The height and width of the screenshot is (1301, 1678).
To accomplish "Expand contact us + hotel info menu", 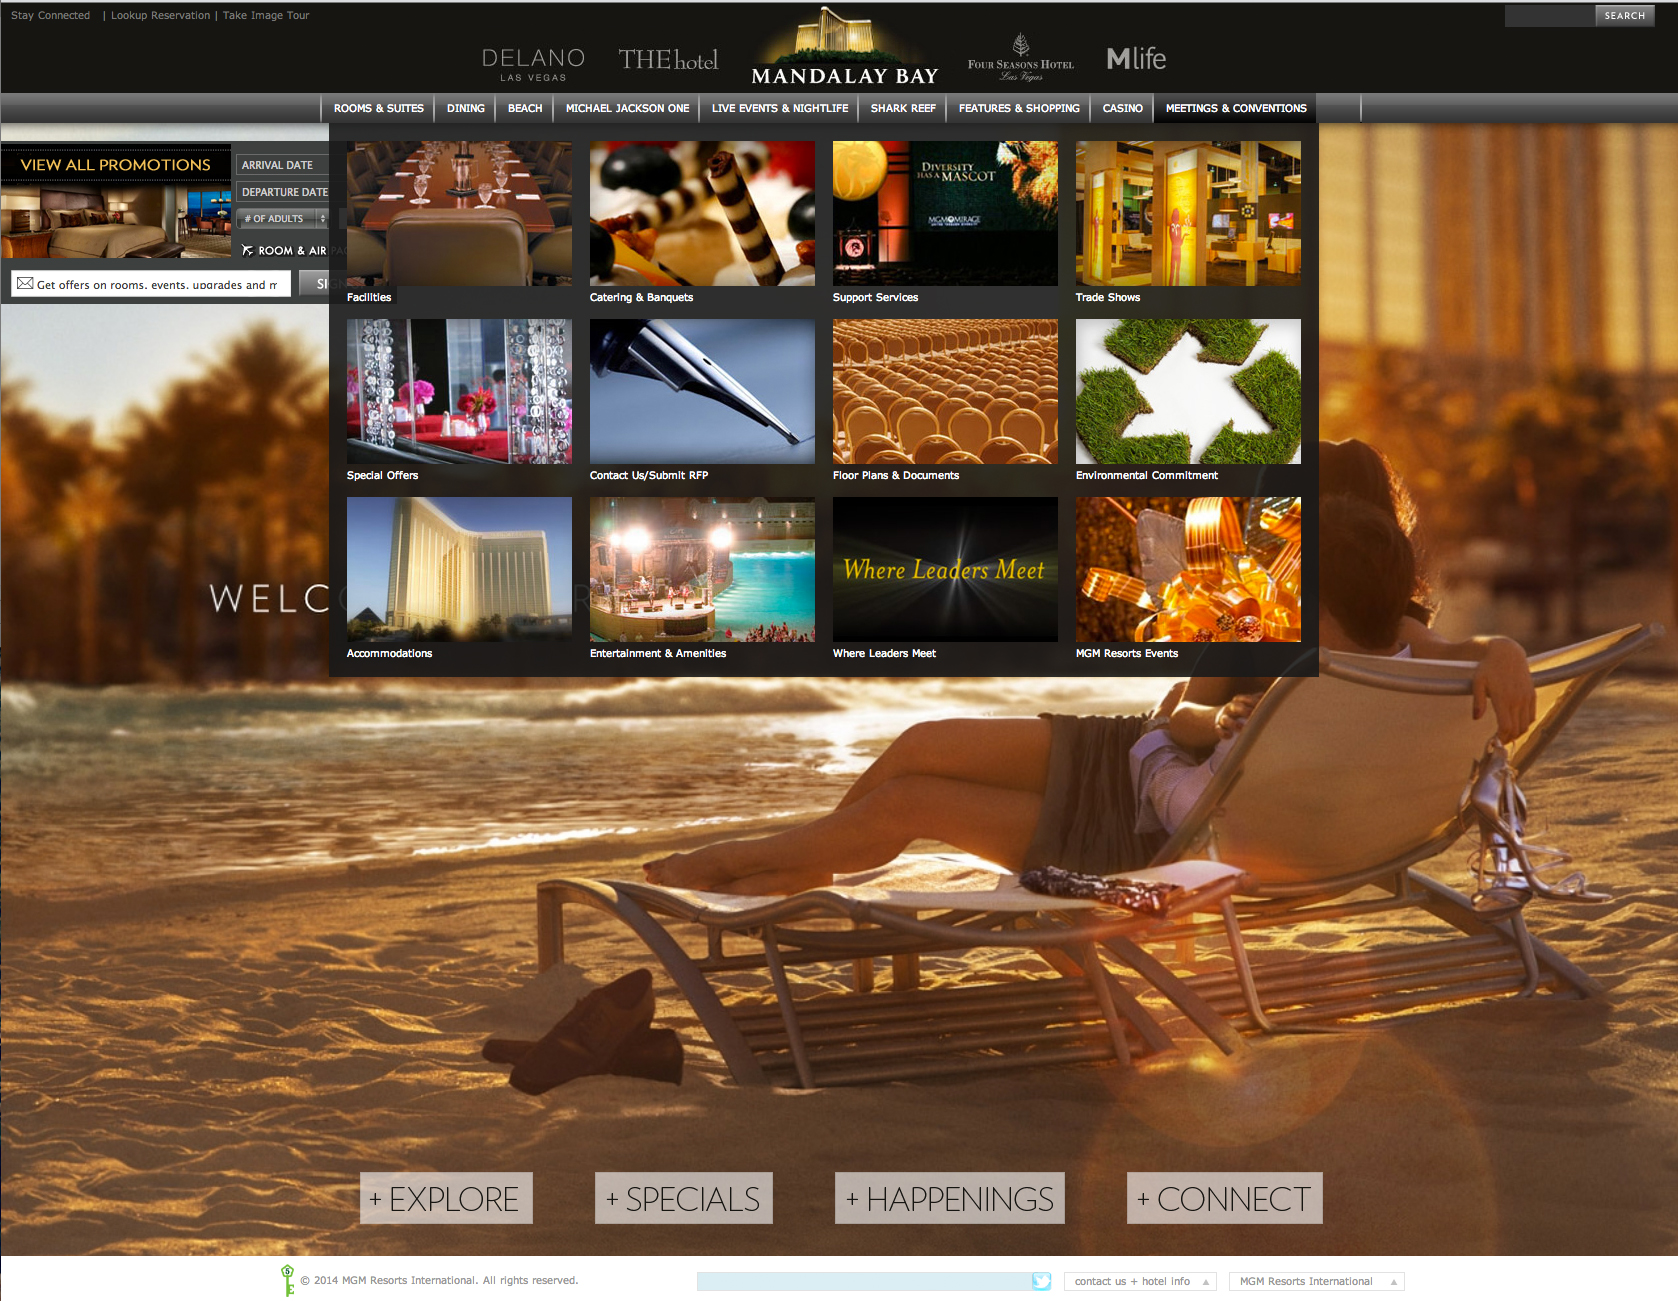I will pyautogui.click(x=1140, y=1281).
